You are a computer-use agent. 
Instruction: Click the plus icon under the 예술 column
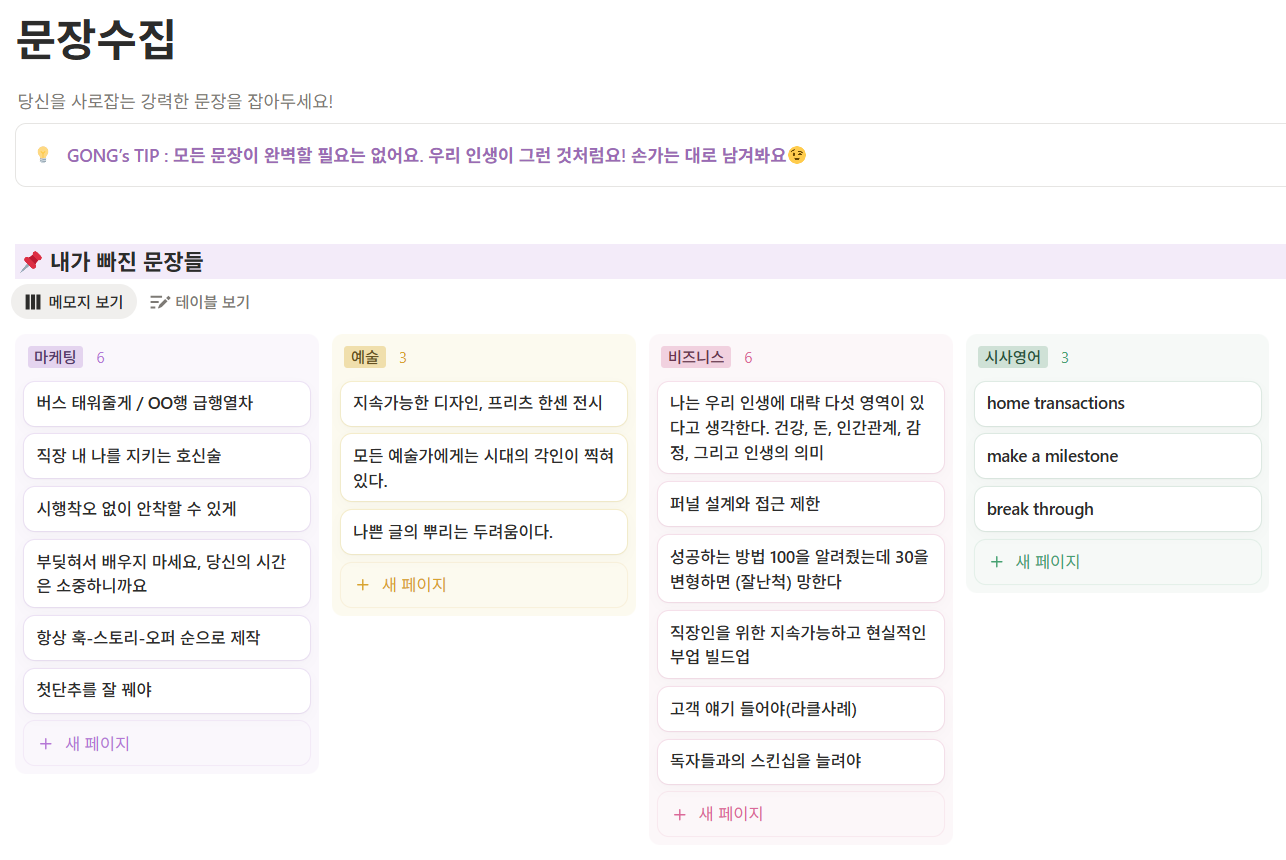coord(363,584)
